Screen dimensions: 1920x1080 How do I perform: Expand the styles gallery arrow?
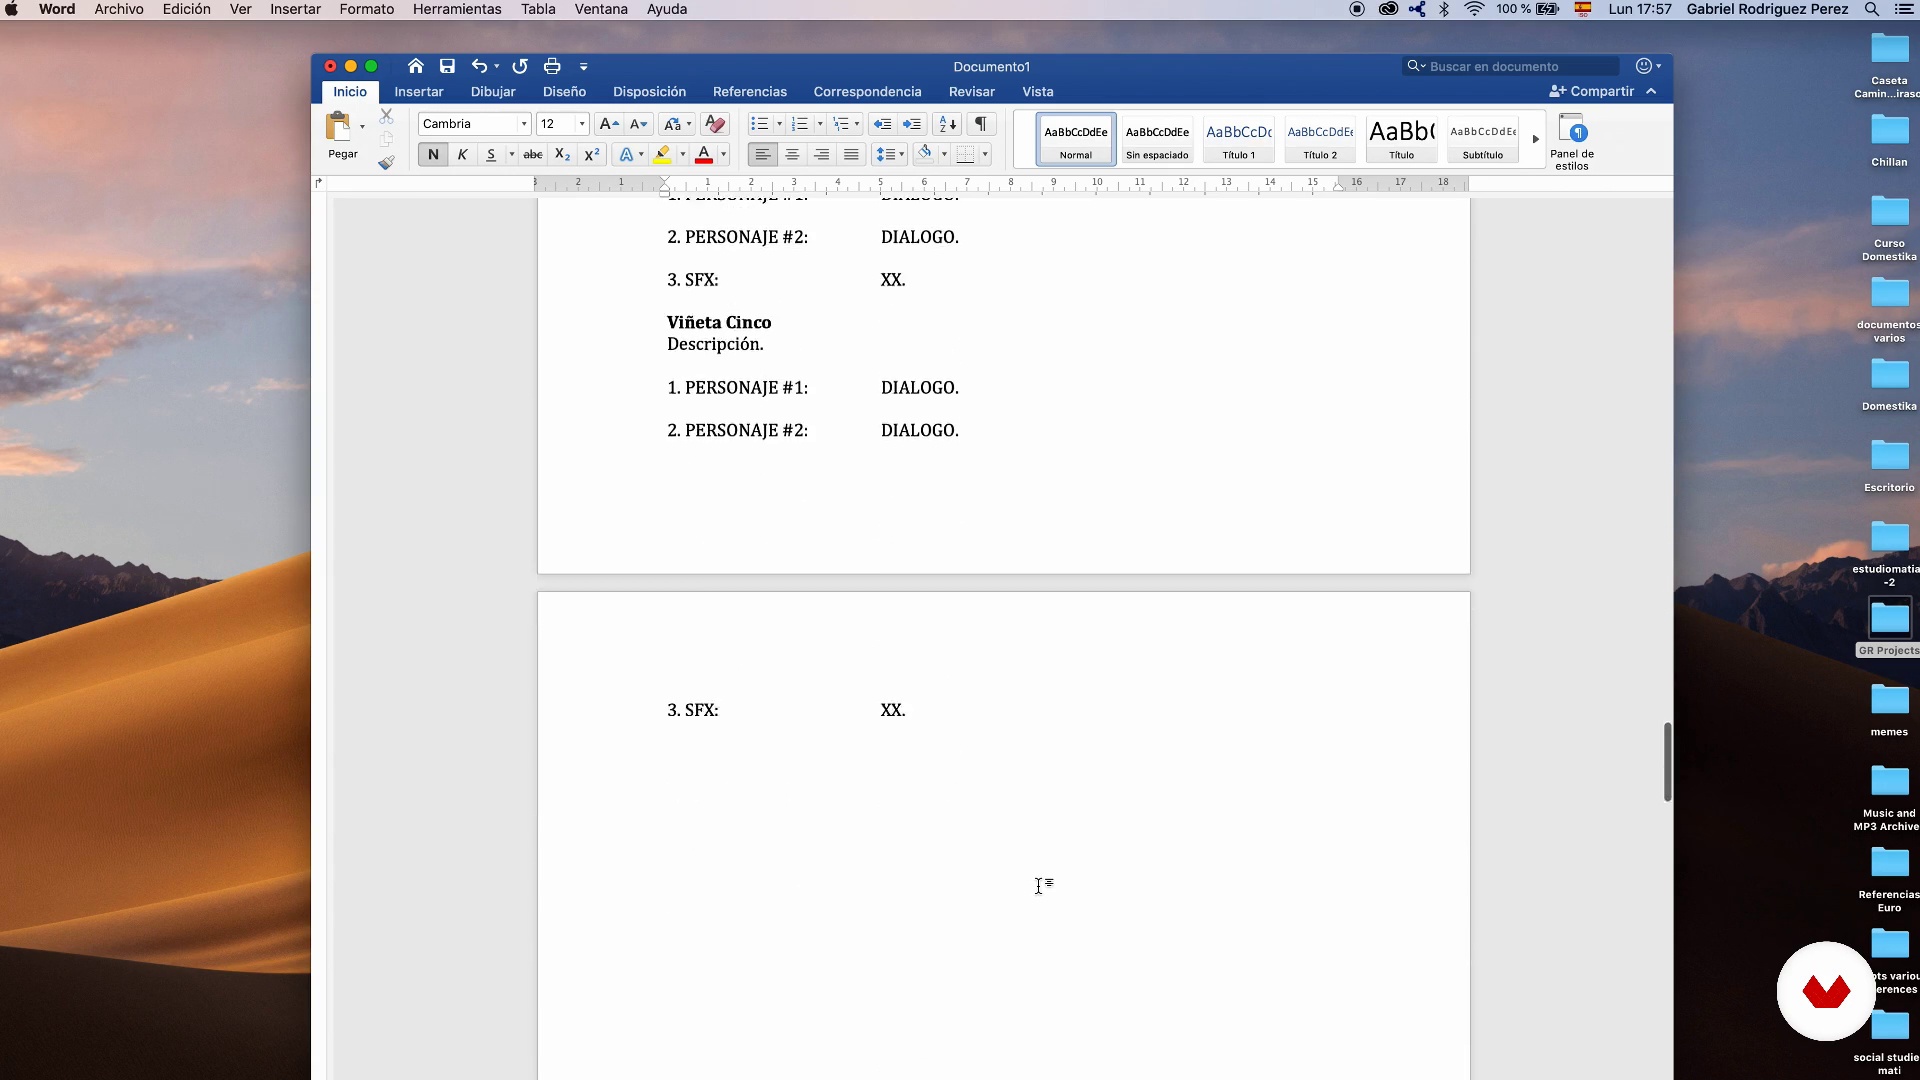[x=1535, y=139]
